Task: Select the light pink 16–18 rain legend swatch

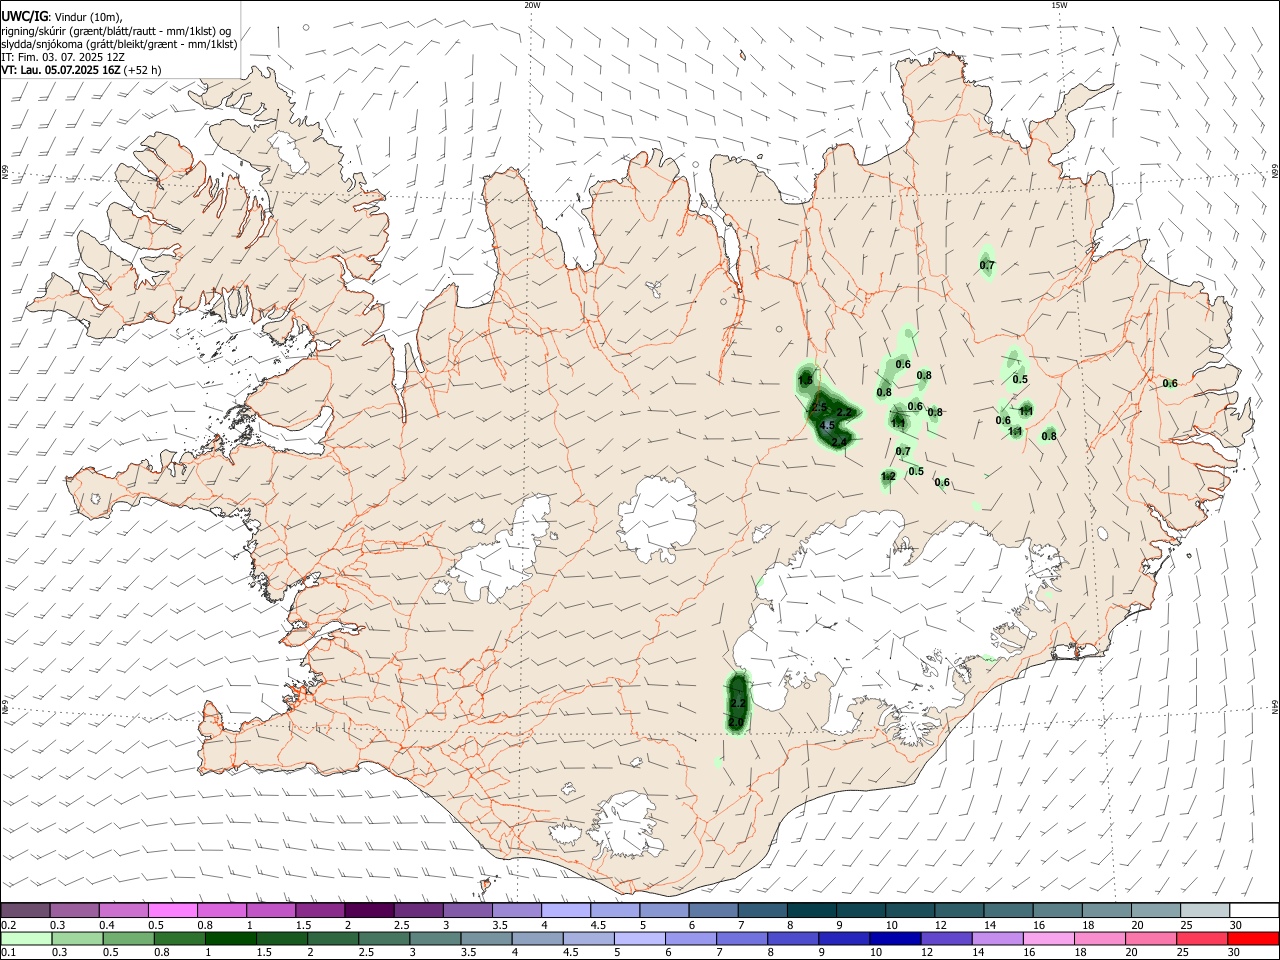Action: tap(1049, 938)
